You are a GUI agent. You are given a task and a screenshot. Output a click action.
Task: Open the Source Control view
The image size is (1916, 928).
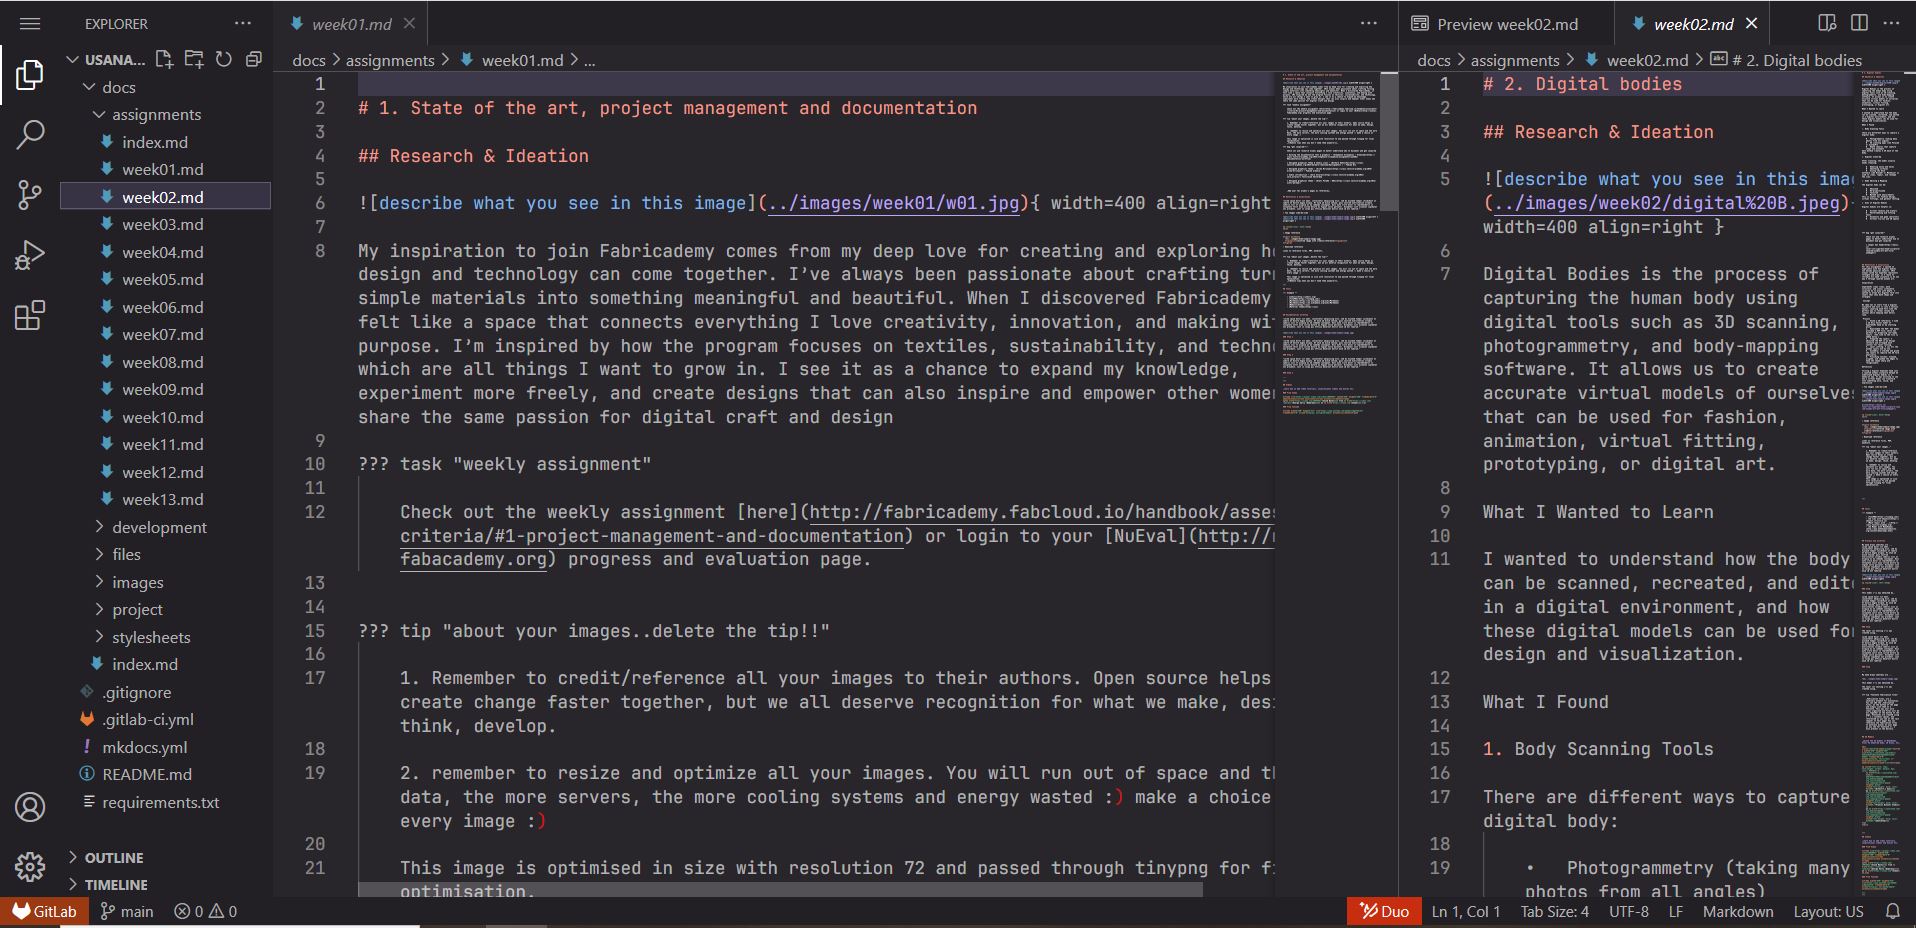[30, 195]
